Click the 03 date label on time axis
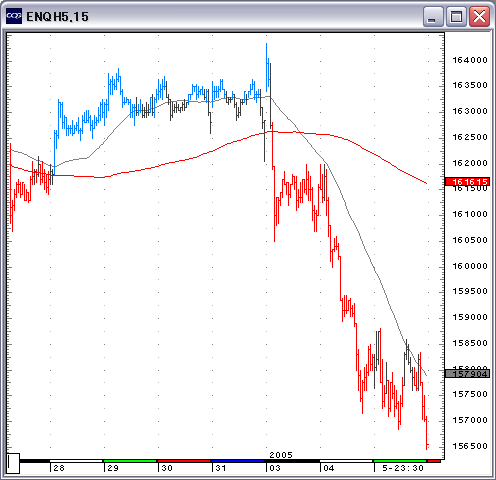Viewport: 496px width, 480px height. point(275,468)
